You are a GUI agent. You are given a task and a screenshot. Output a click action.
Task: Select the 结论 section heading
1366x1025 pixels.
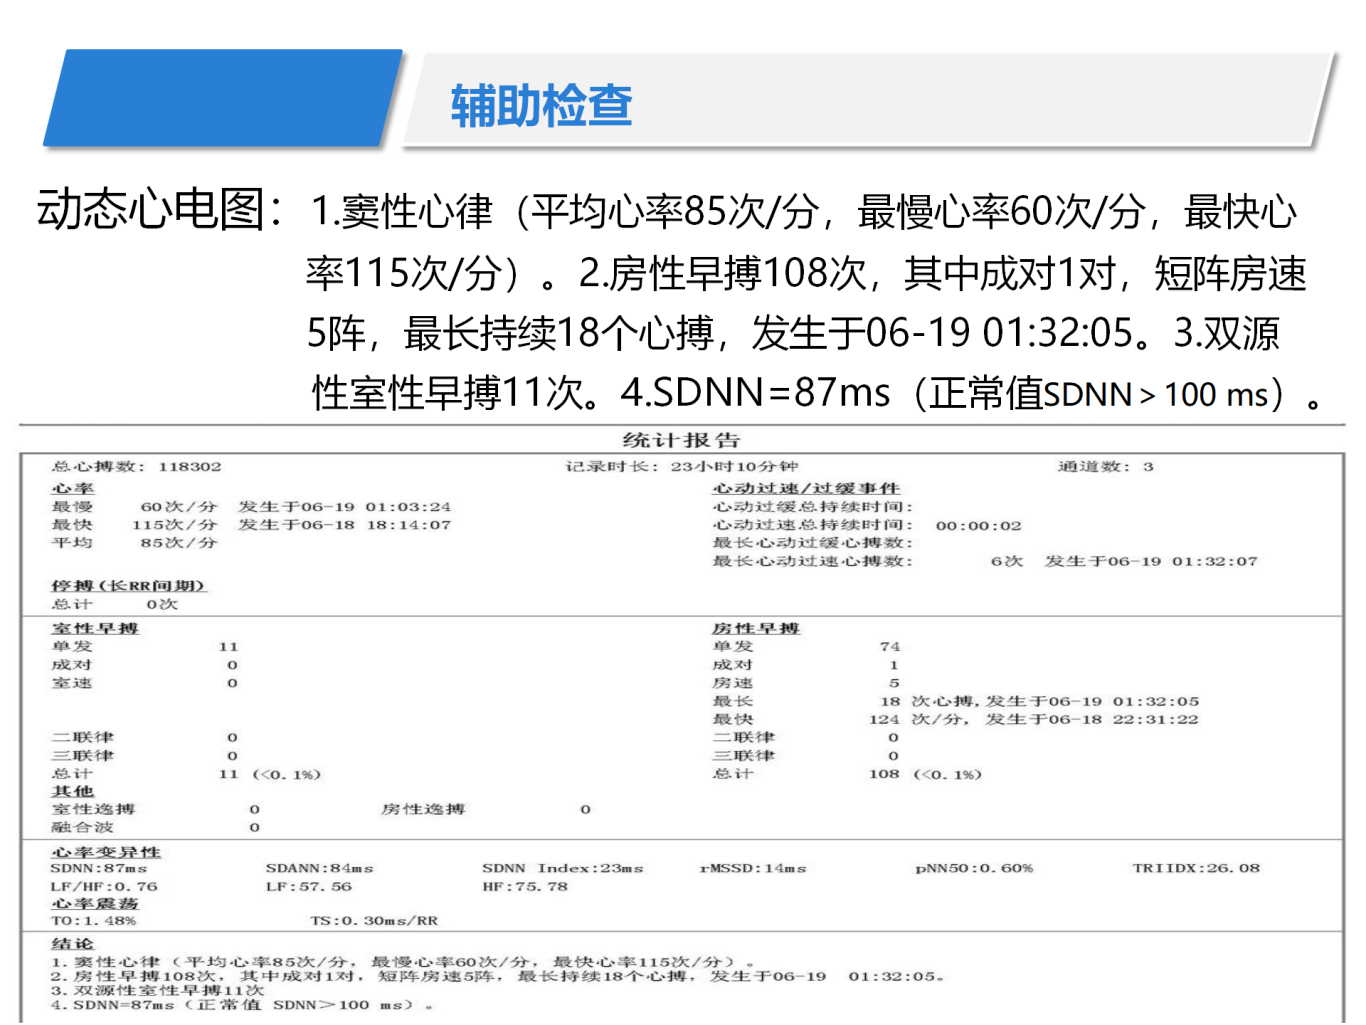click(x=73, y=944)
